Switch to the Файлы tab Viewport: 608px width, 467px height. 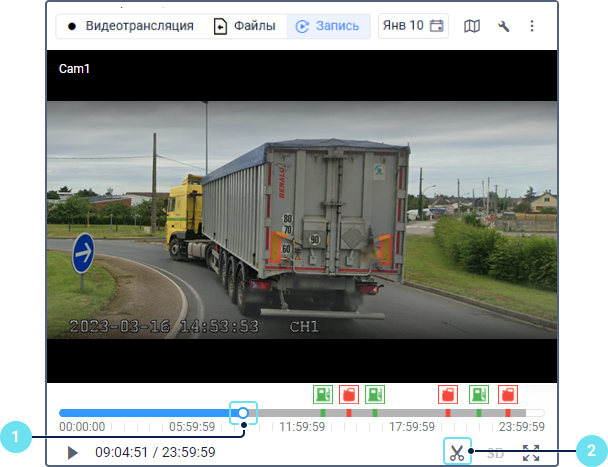point(245,26)
